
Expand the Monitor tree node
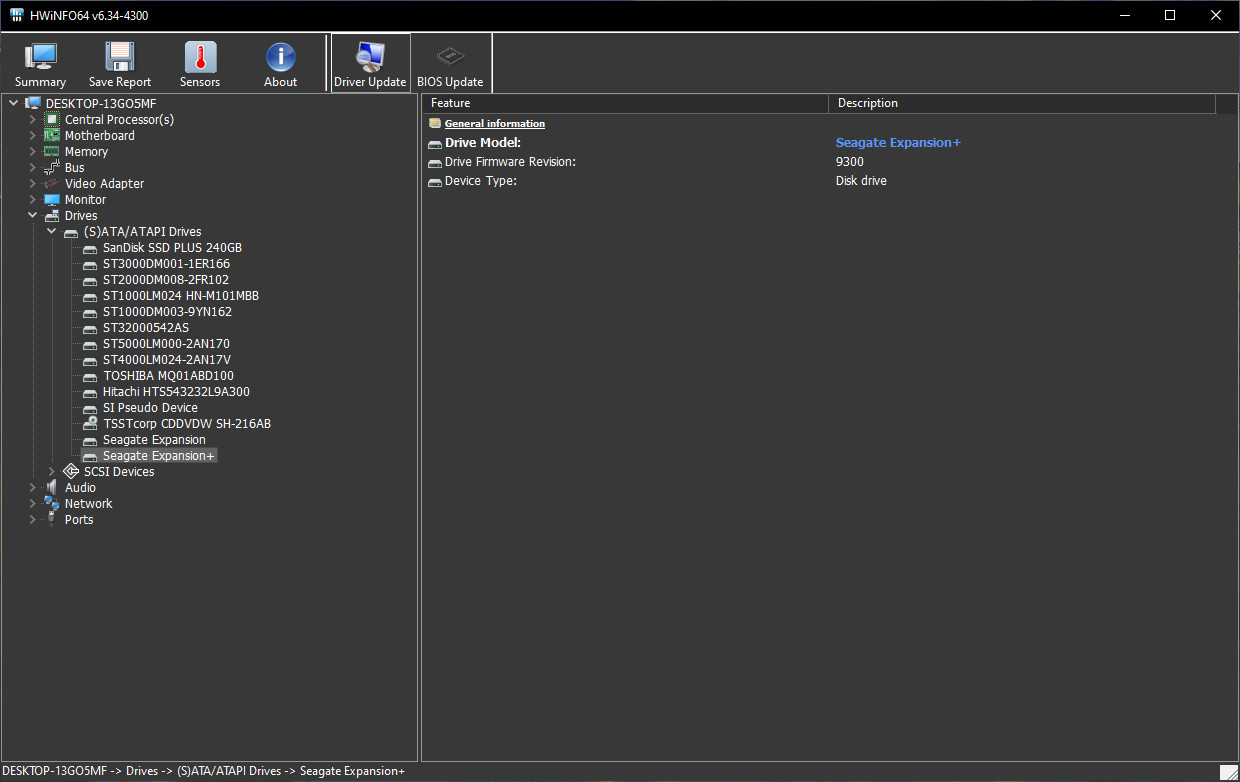pos(32,200)
